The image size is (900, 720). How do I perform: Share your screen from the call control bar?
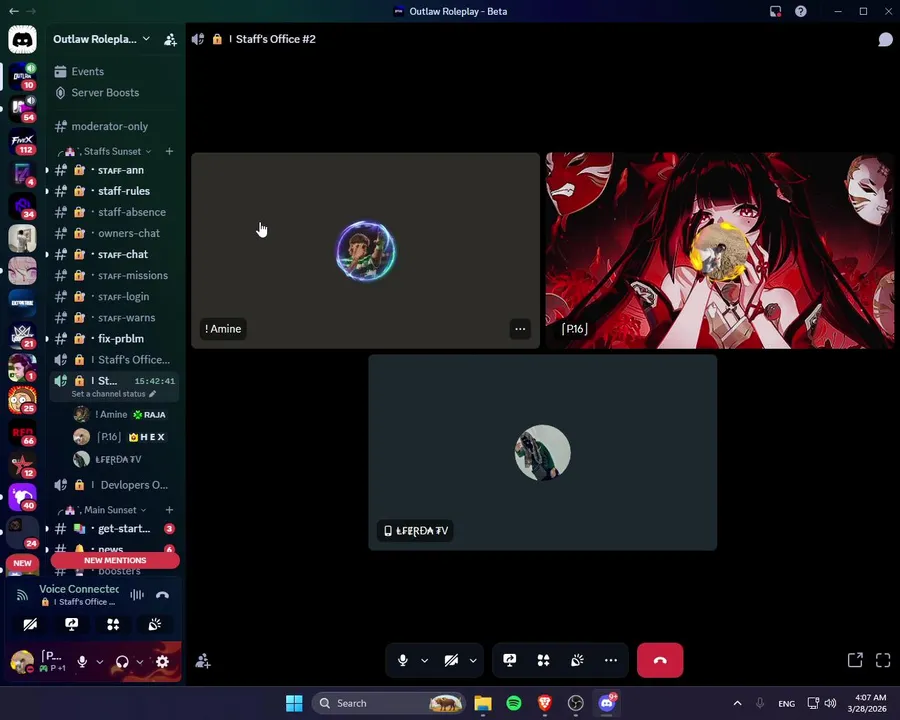pos(510,660)
